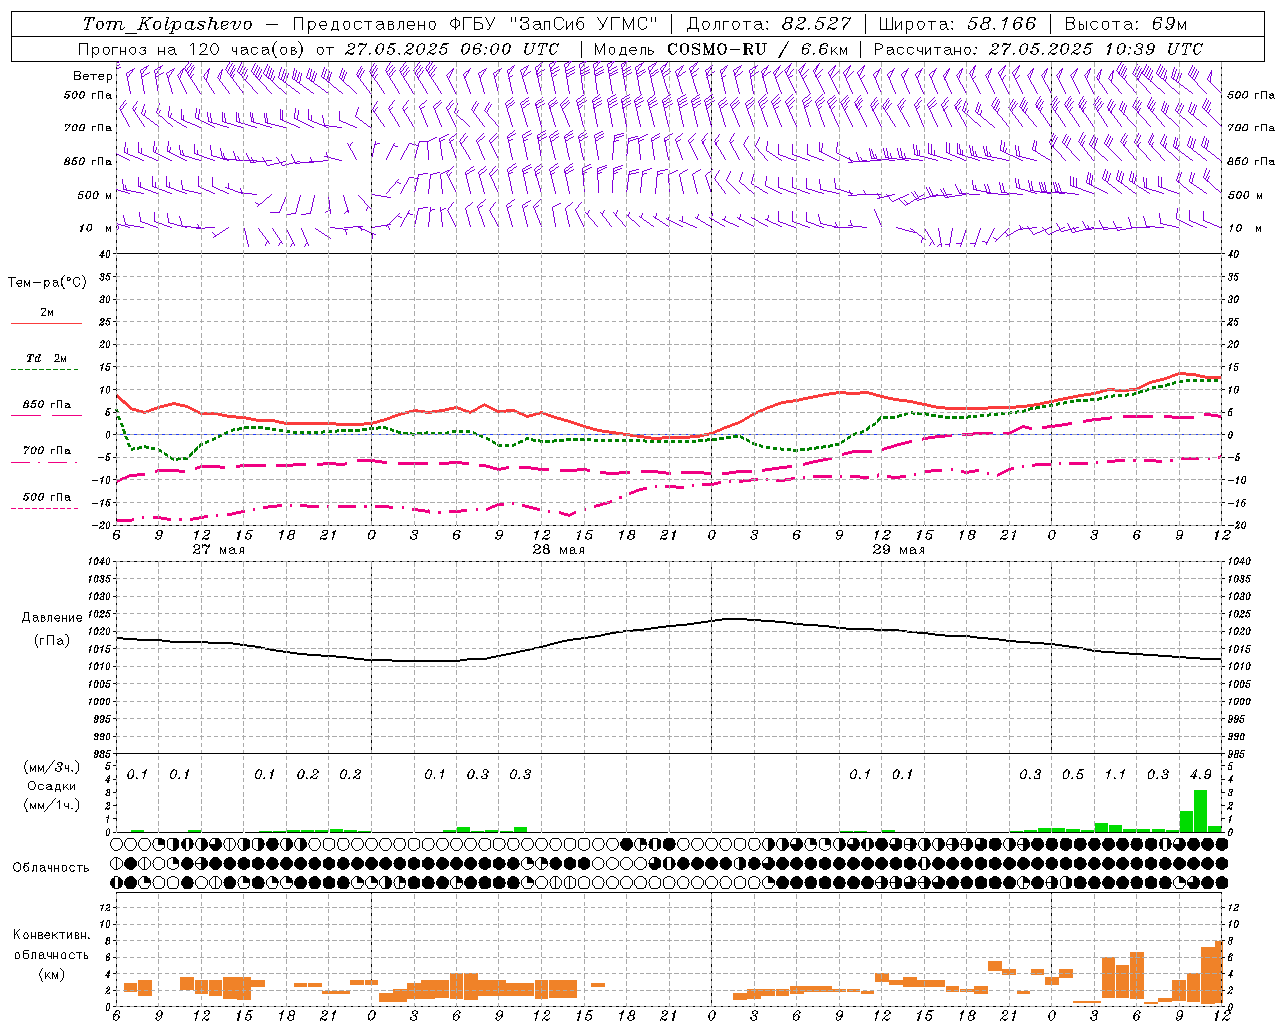Click the tallest green precipitation bar
The width and height of the screenshot is (1280, 1024).
(1200, 811)
